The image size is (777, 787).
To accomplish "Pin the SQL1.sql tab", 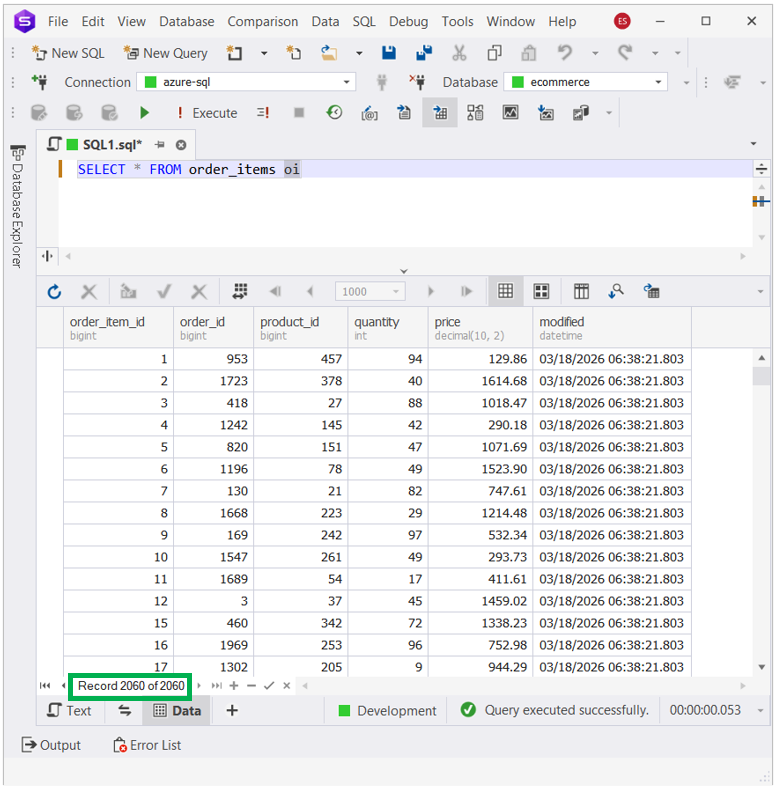I will tap(160, 145).
